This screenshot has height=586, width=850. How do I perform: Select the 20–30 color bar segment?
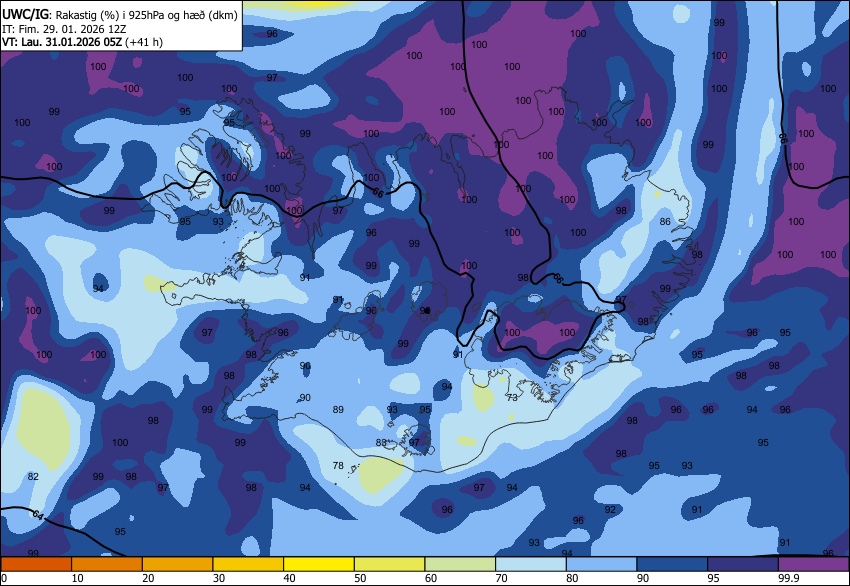177,564
